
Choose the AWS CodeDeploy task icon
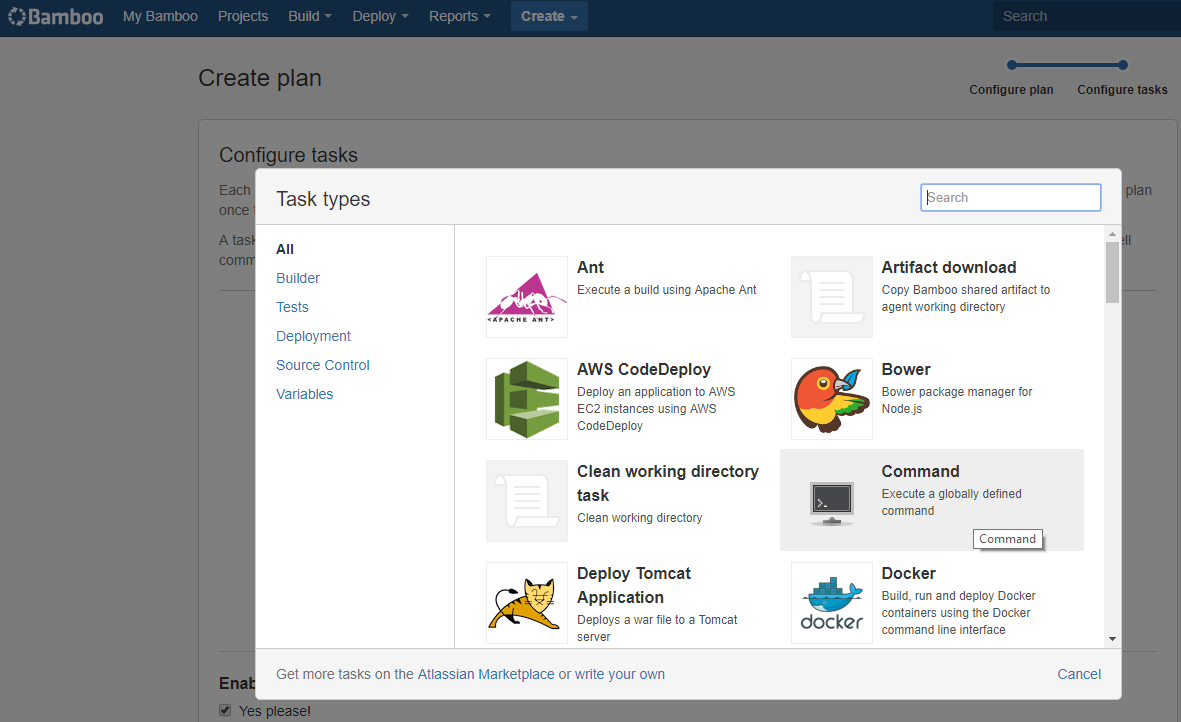click(x=526, y=399)
